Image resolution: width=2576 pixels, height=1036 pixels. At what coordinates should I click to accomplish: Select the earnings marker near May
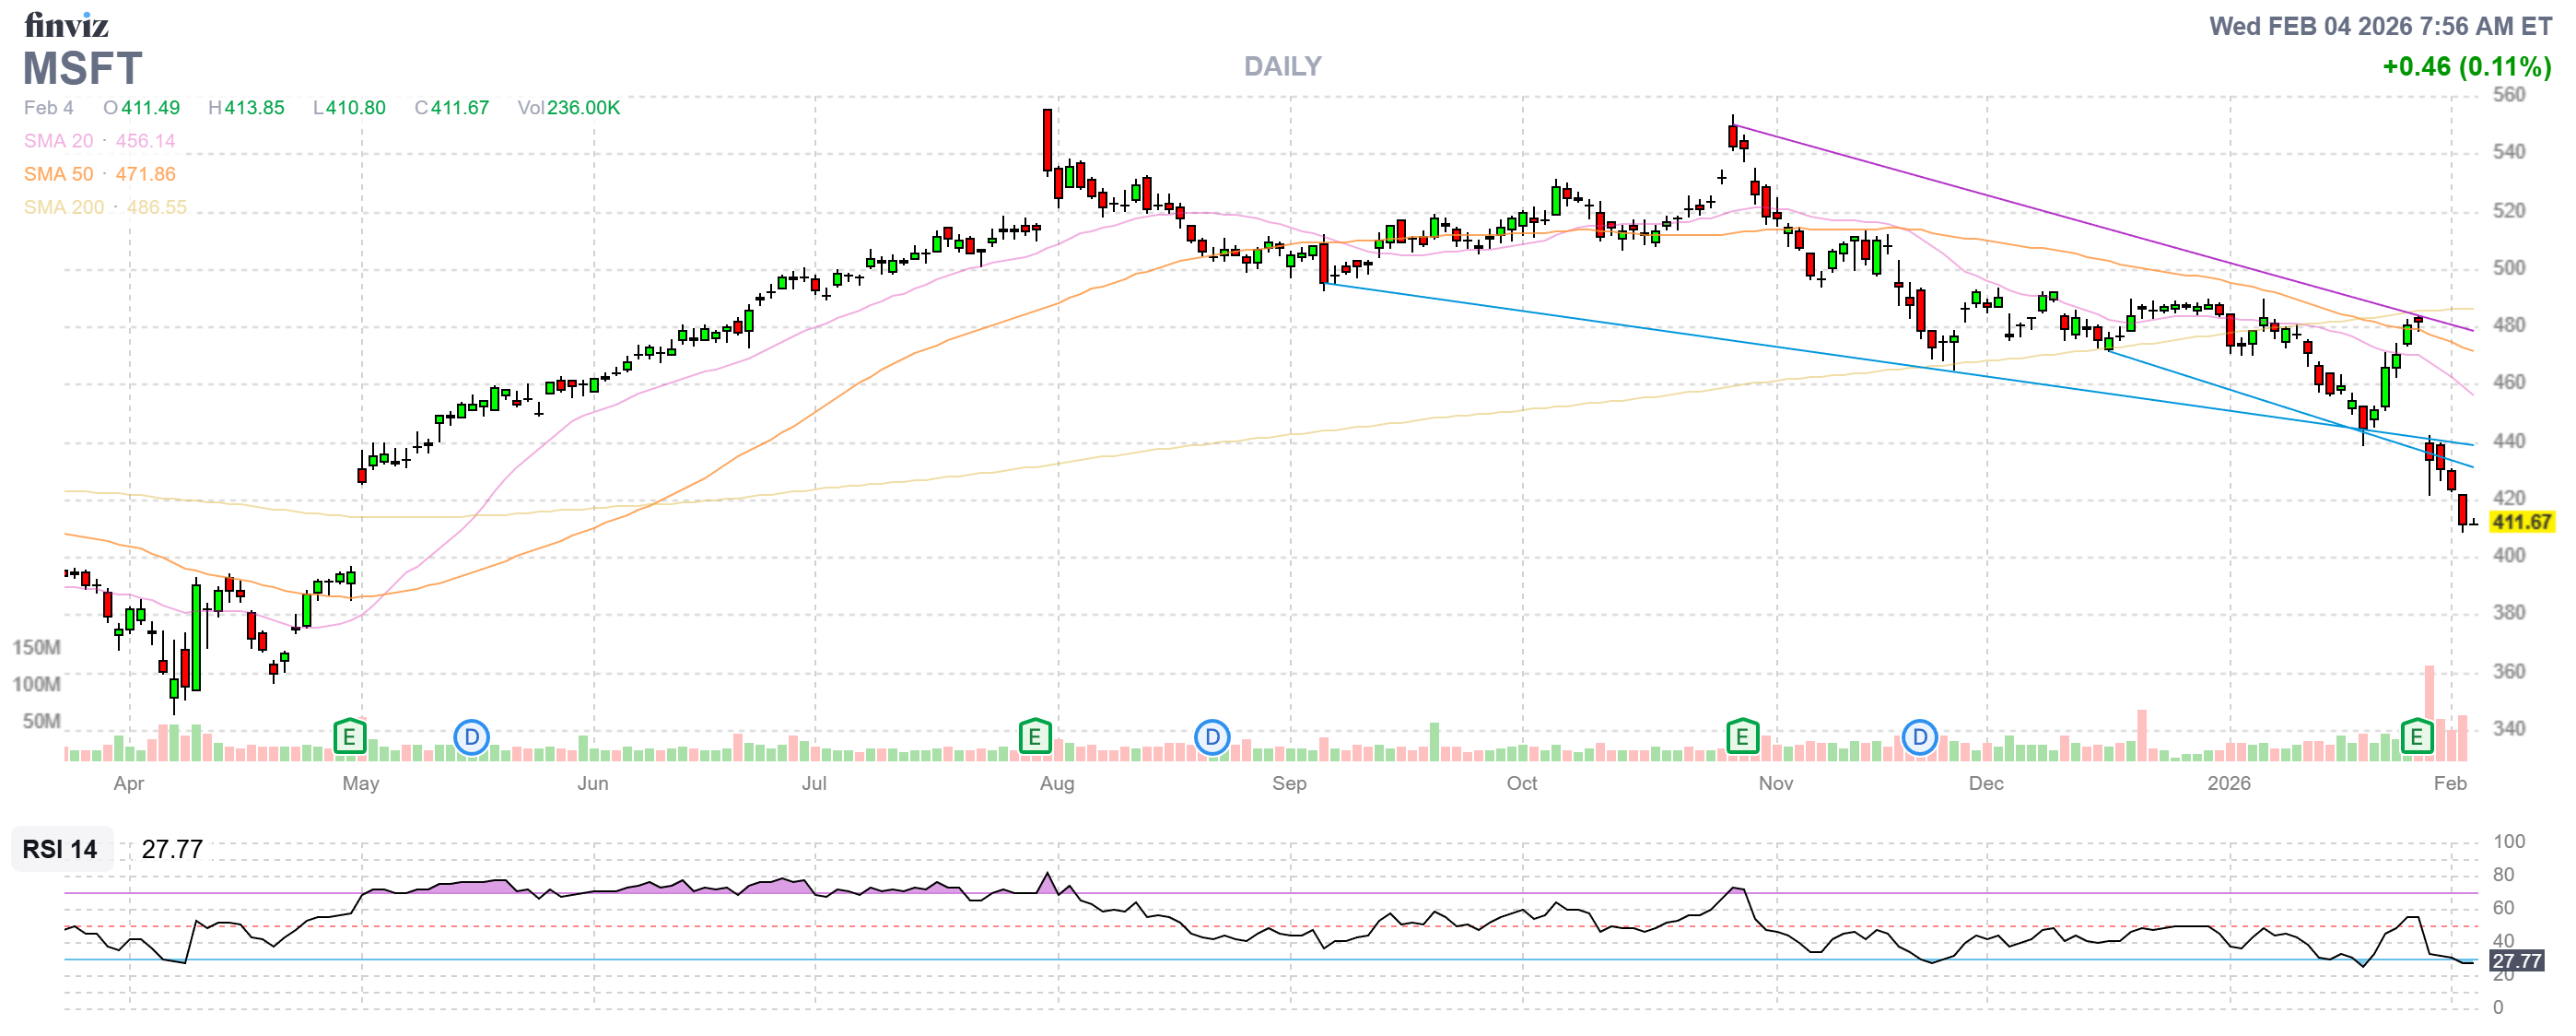(349, 737)
